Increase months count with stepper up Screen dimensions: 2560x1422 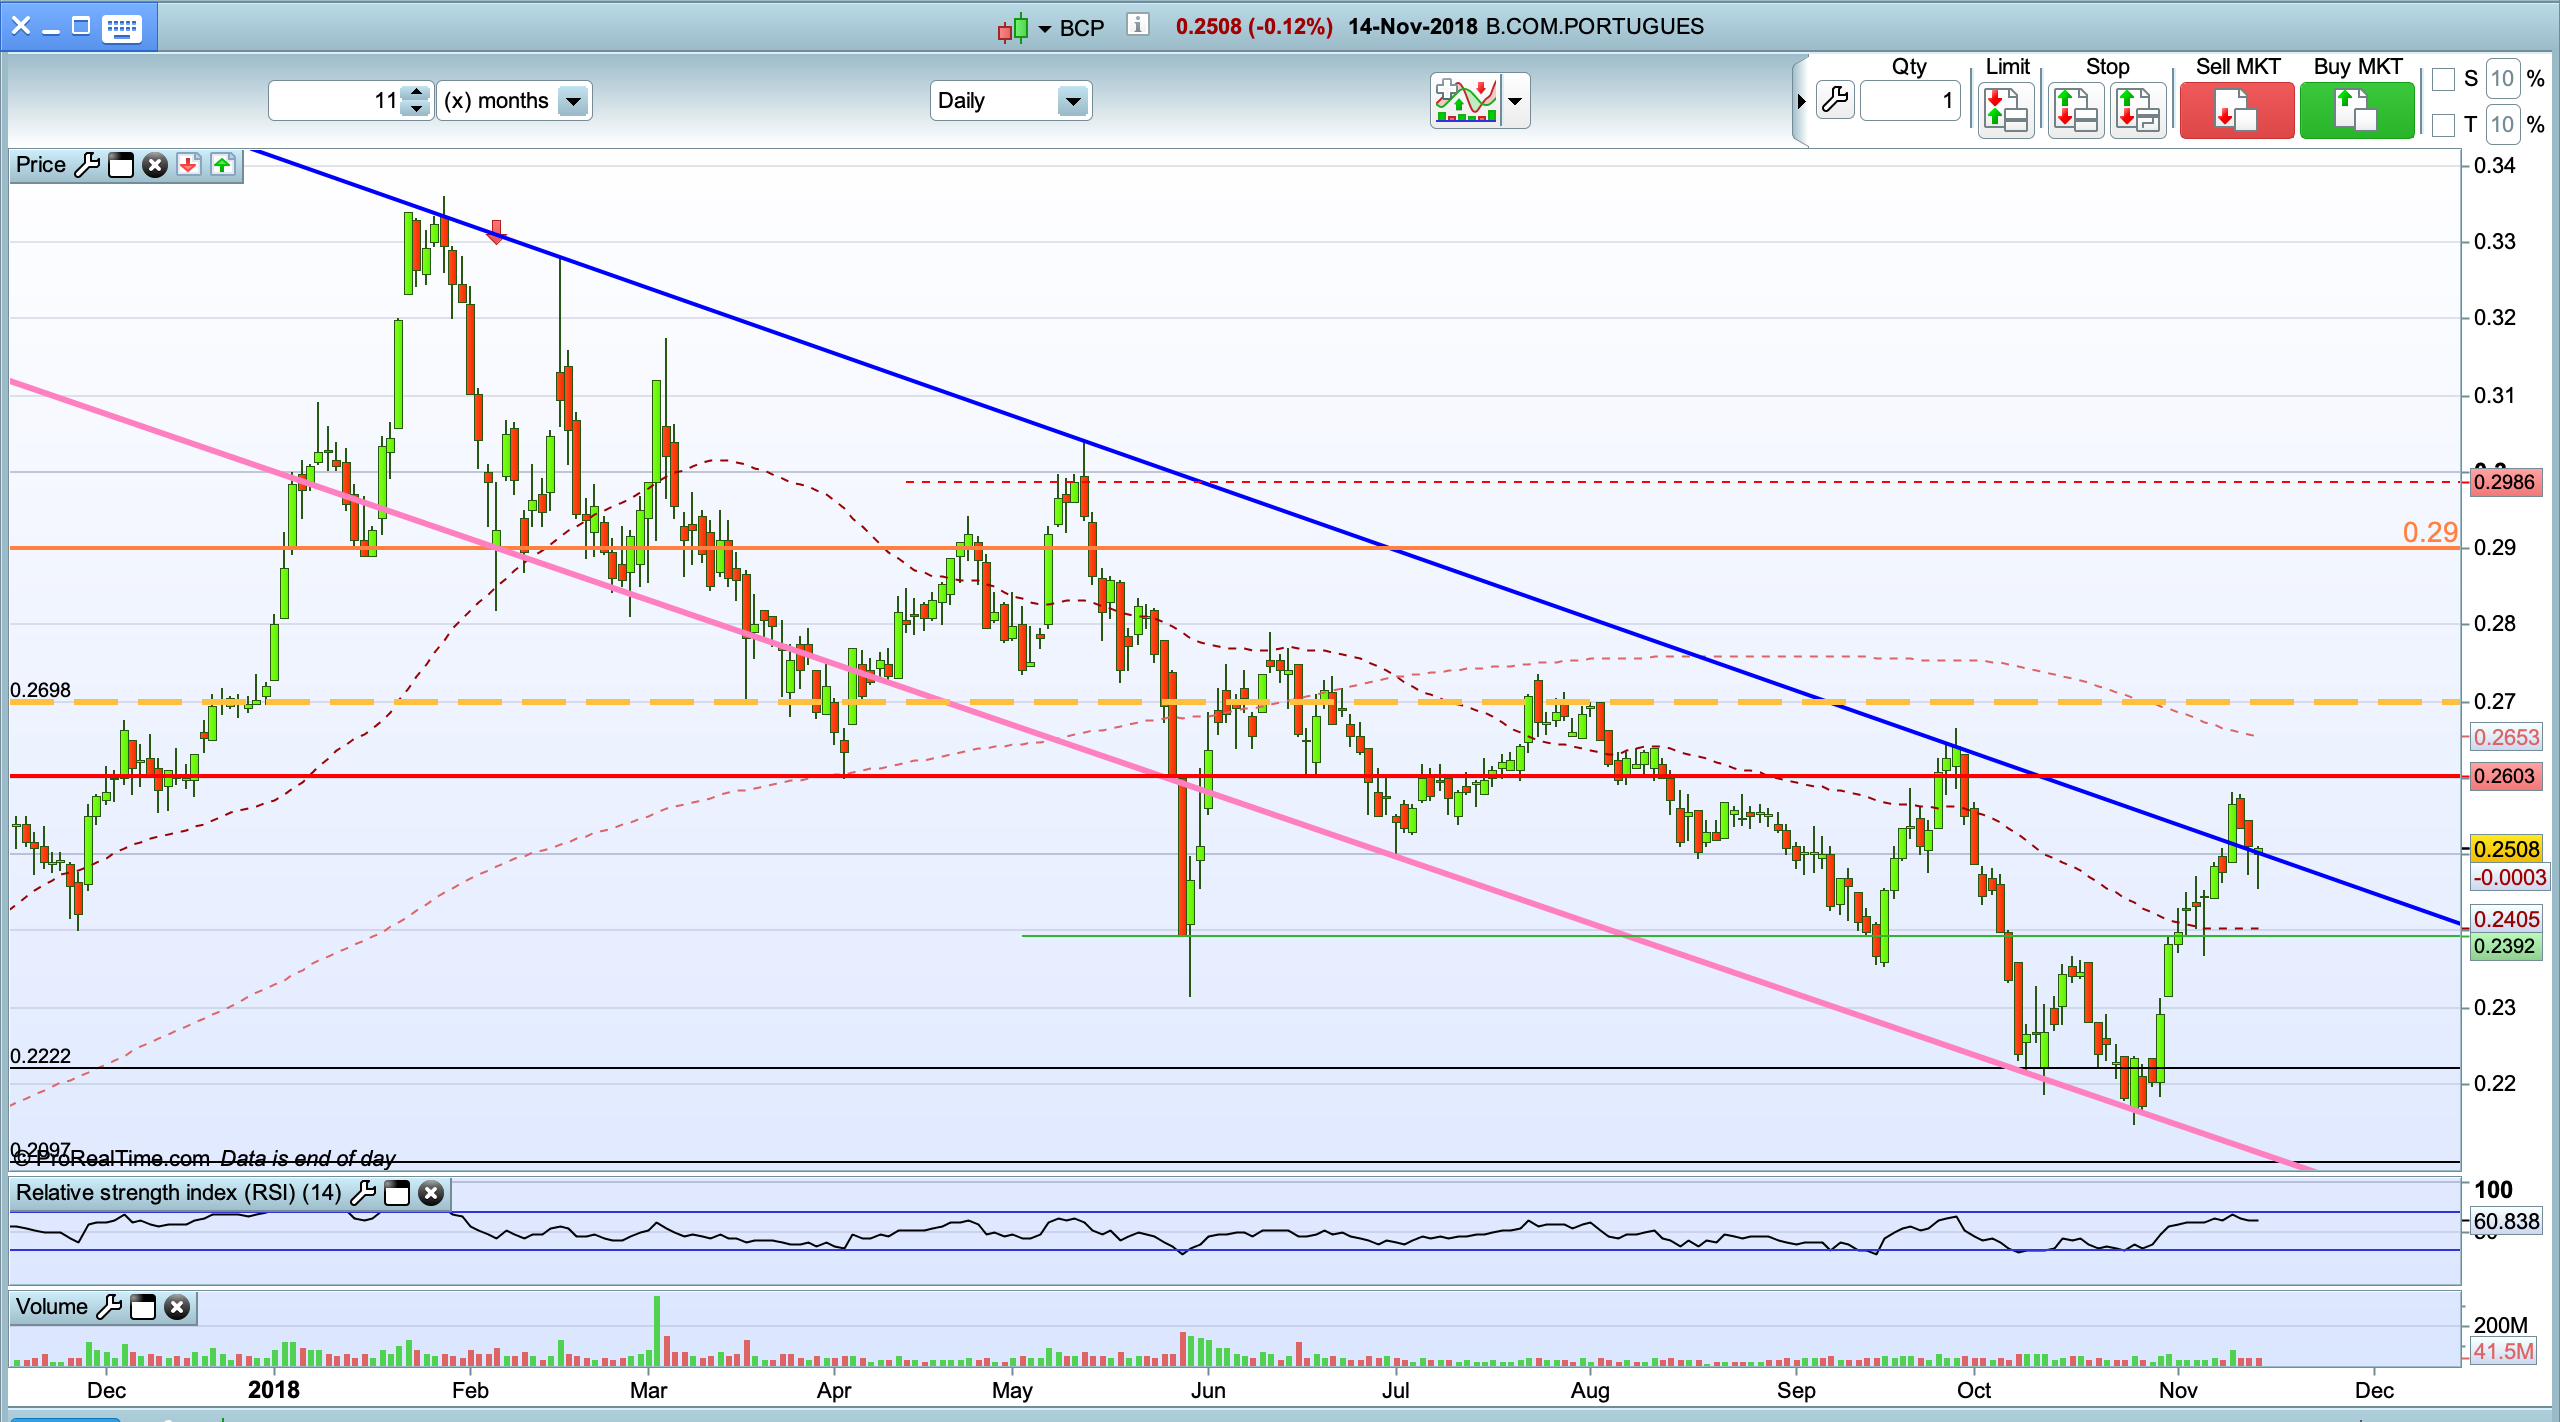pyautogui.click(x=416, y=93)
